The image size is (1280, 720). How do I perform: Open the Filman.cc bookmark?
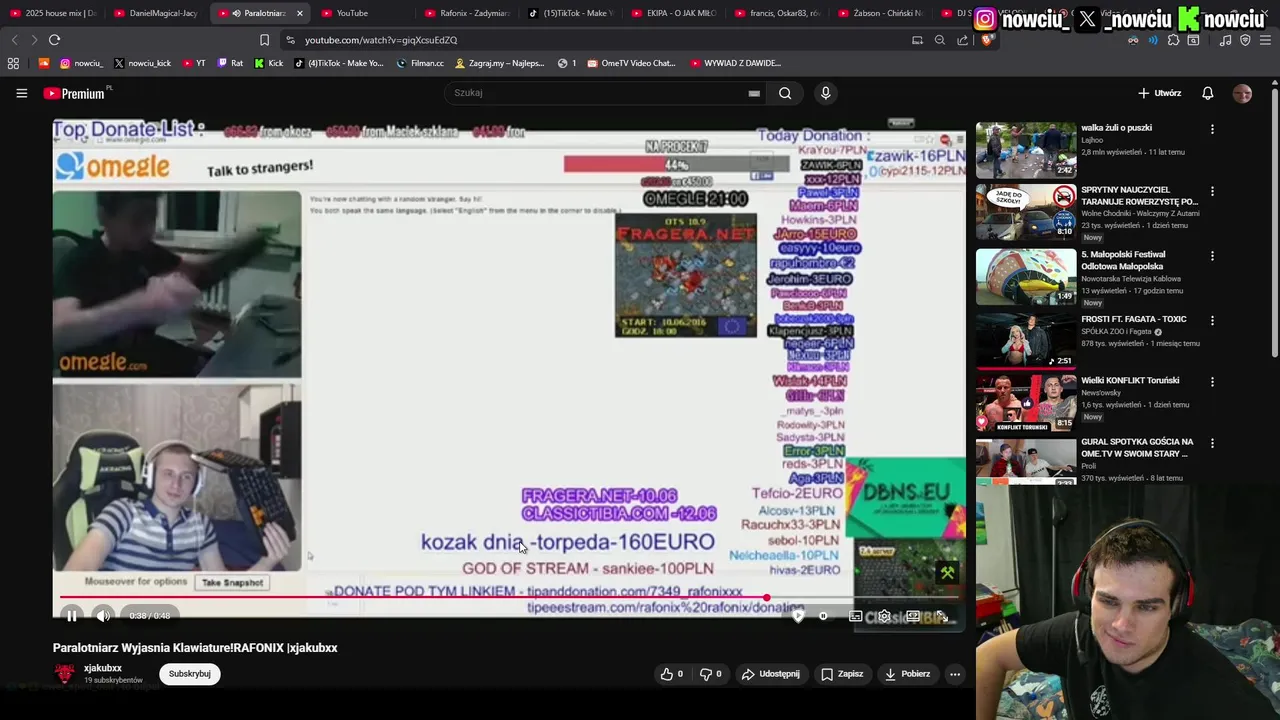tap(420, 63)
